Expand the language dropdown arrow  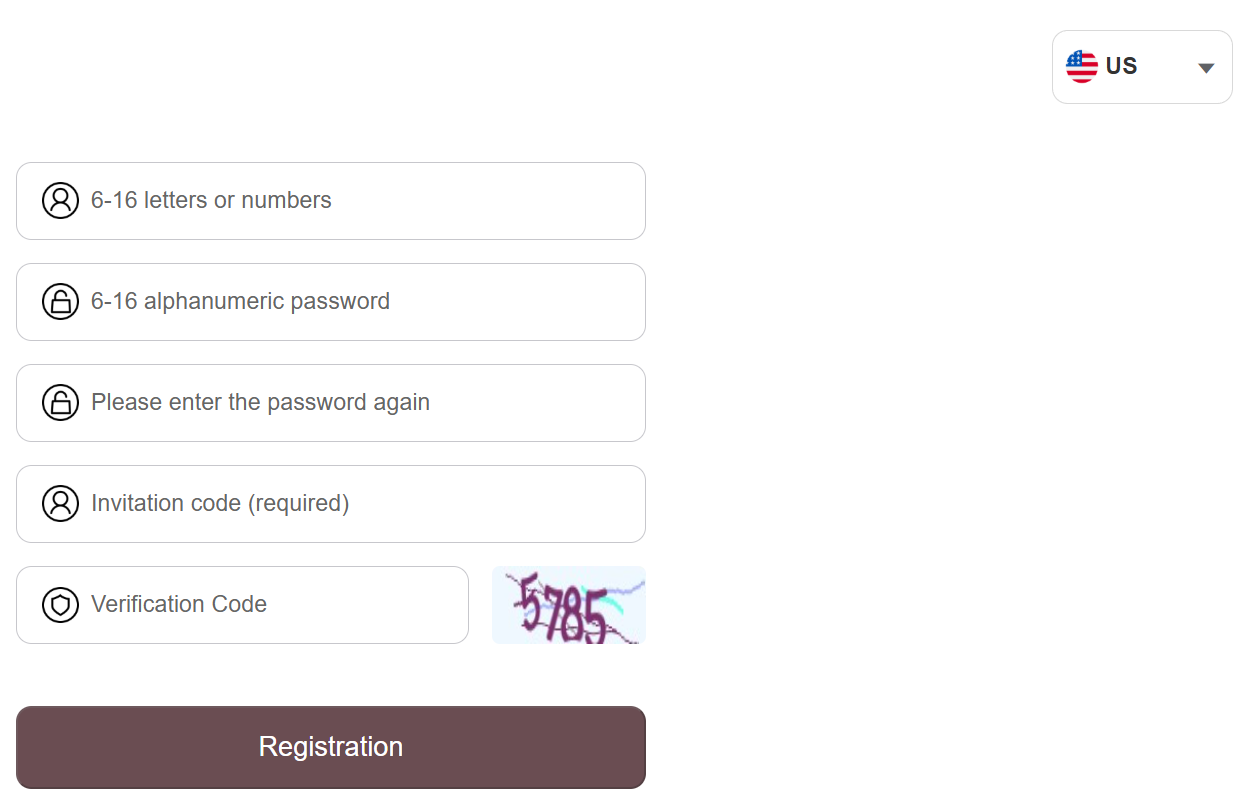click(x=1206, y=68)
